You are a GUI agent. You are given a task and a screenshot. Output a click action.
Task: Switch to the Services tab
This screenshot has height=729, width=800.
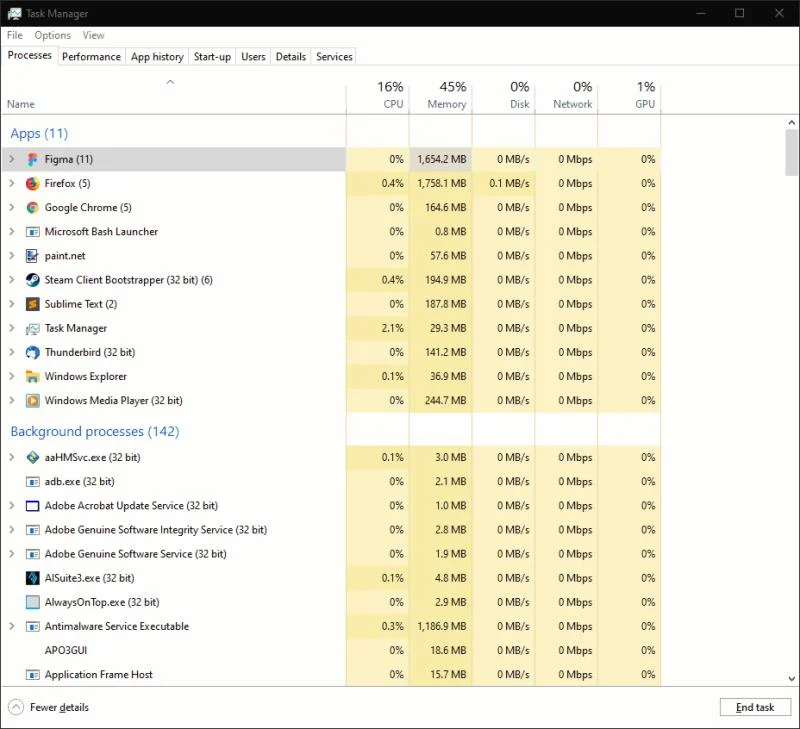334,57
